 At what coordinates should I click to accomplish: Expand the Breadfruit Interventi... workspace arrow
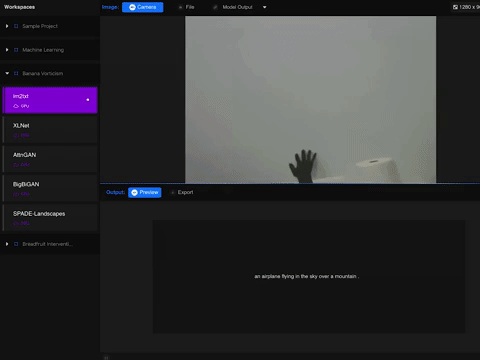(x=7, y=244)
